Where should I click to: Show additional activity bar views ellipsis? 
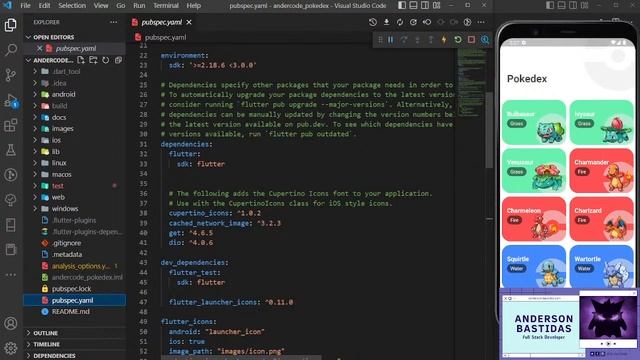tap(11, 275)
